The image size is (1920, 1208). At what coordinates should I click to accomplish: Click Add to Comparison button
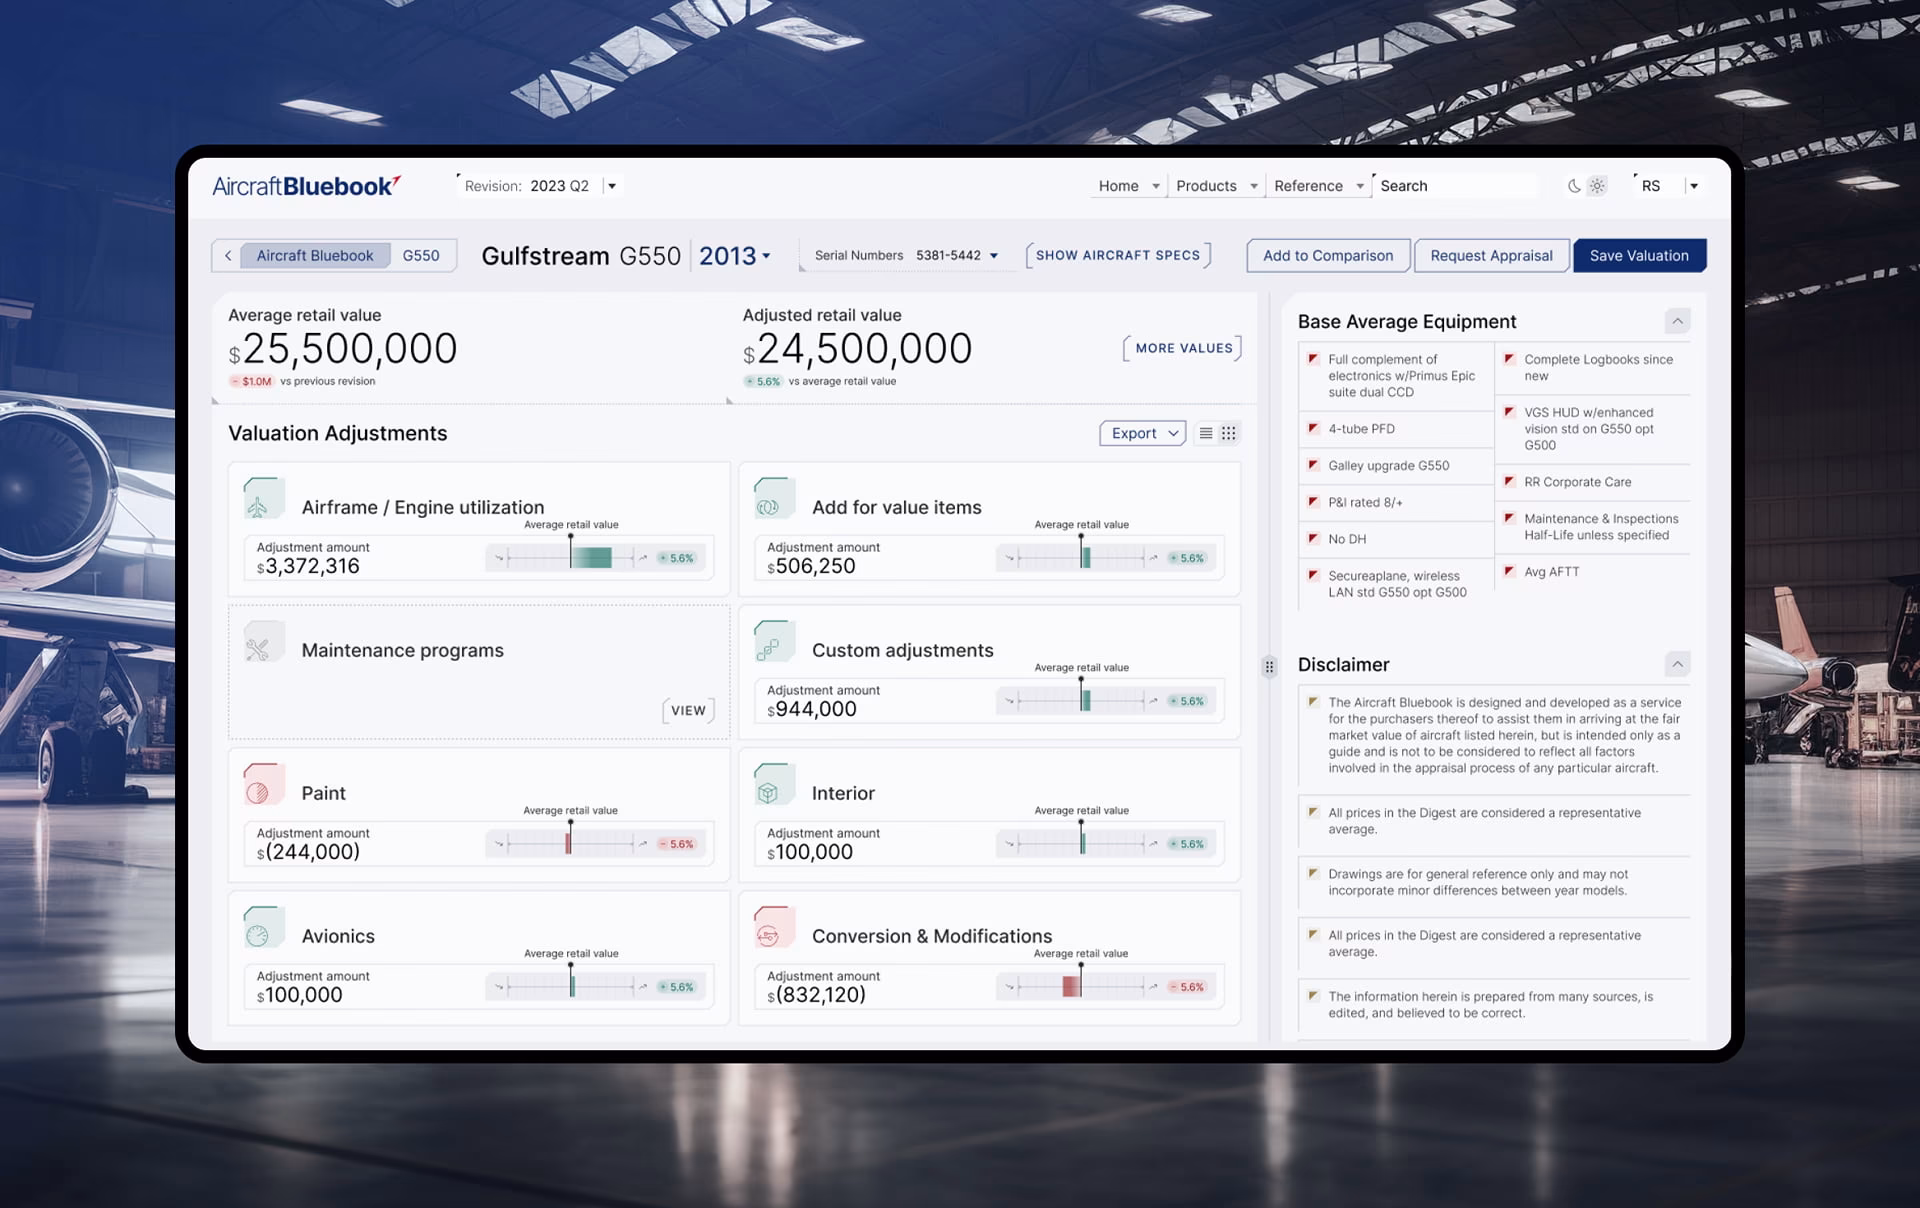click(x=1328, y=256)
